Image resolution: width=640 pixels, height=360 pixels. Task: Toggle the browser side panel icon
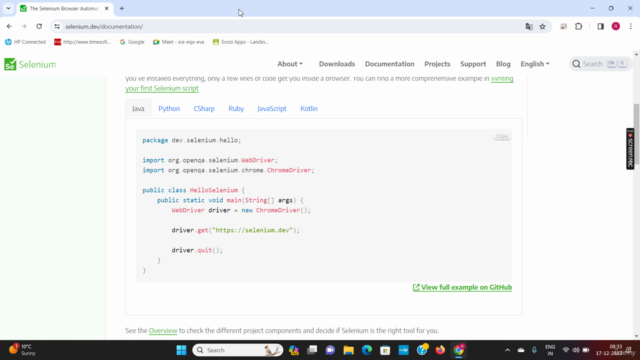[x=600, y=27]
